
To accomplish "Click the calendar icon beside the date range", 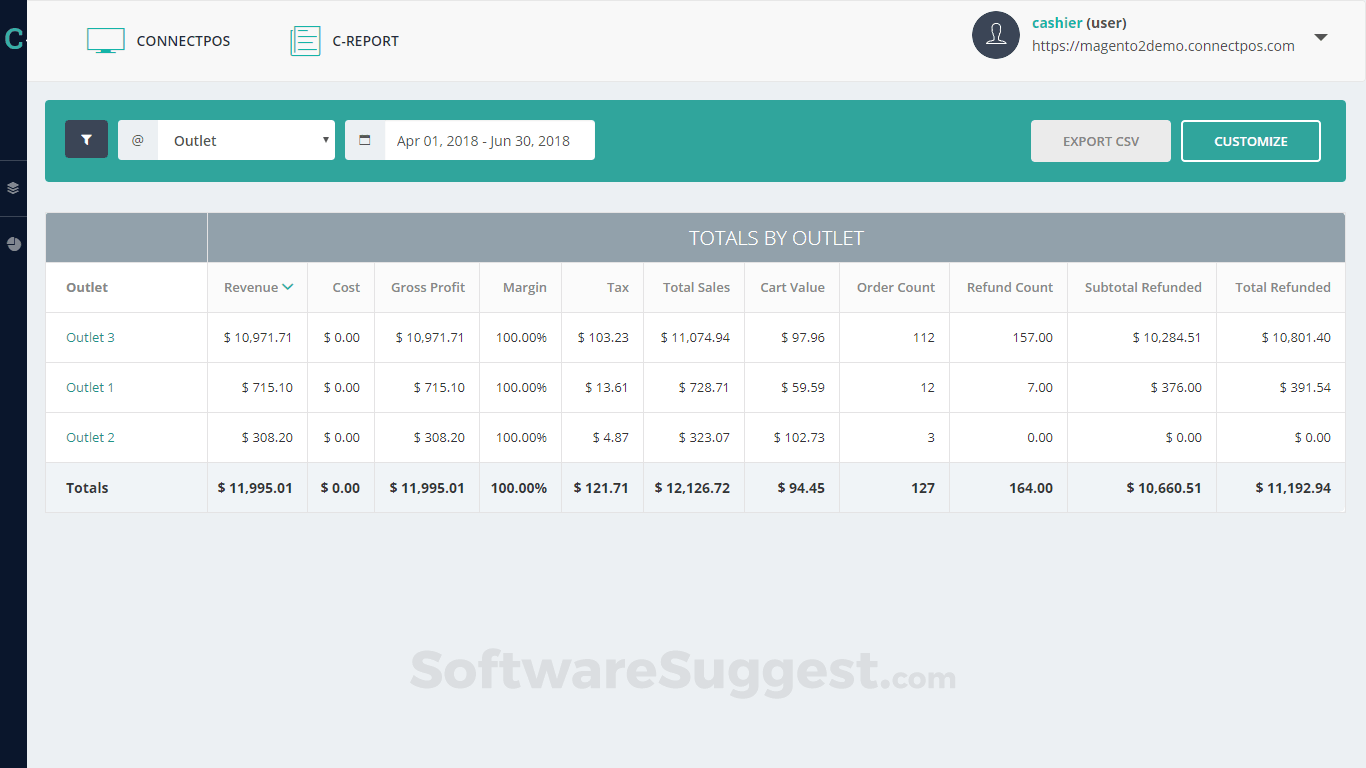I will pyautogui.click(x=364, y=139).
